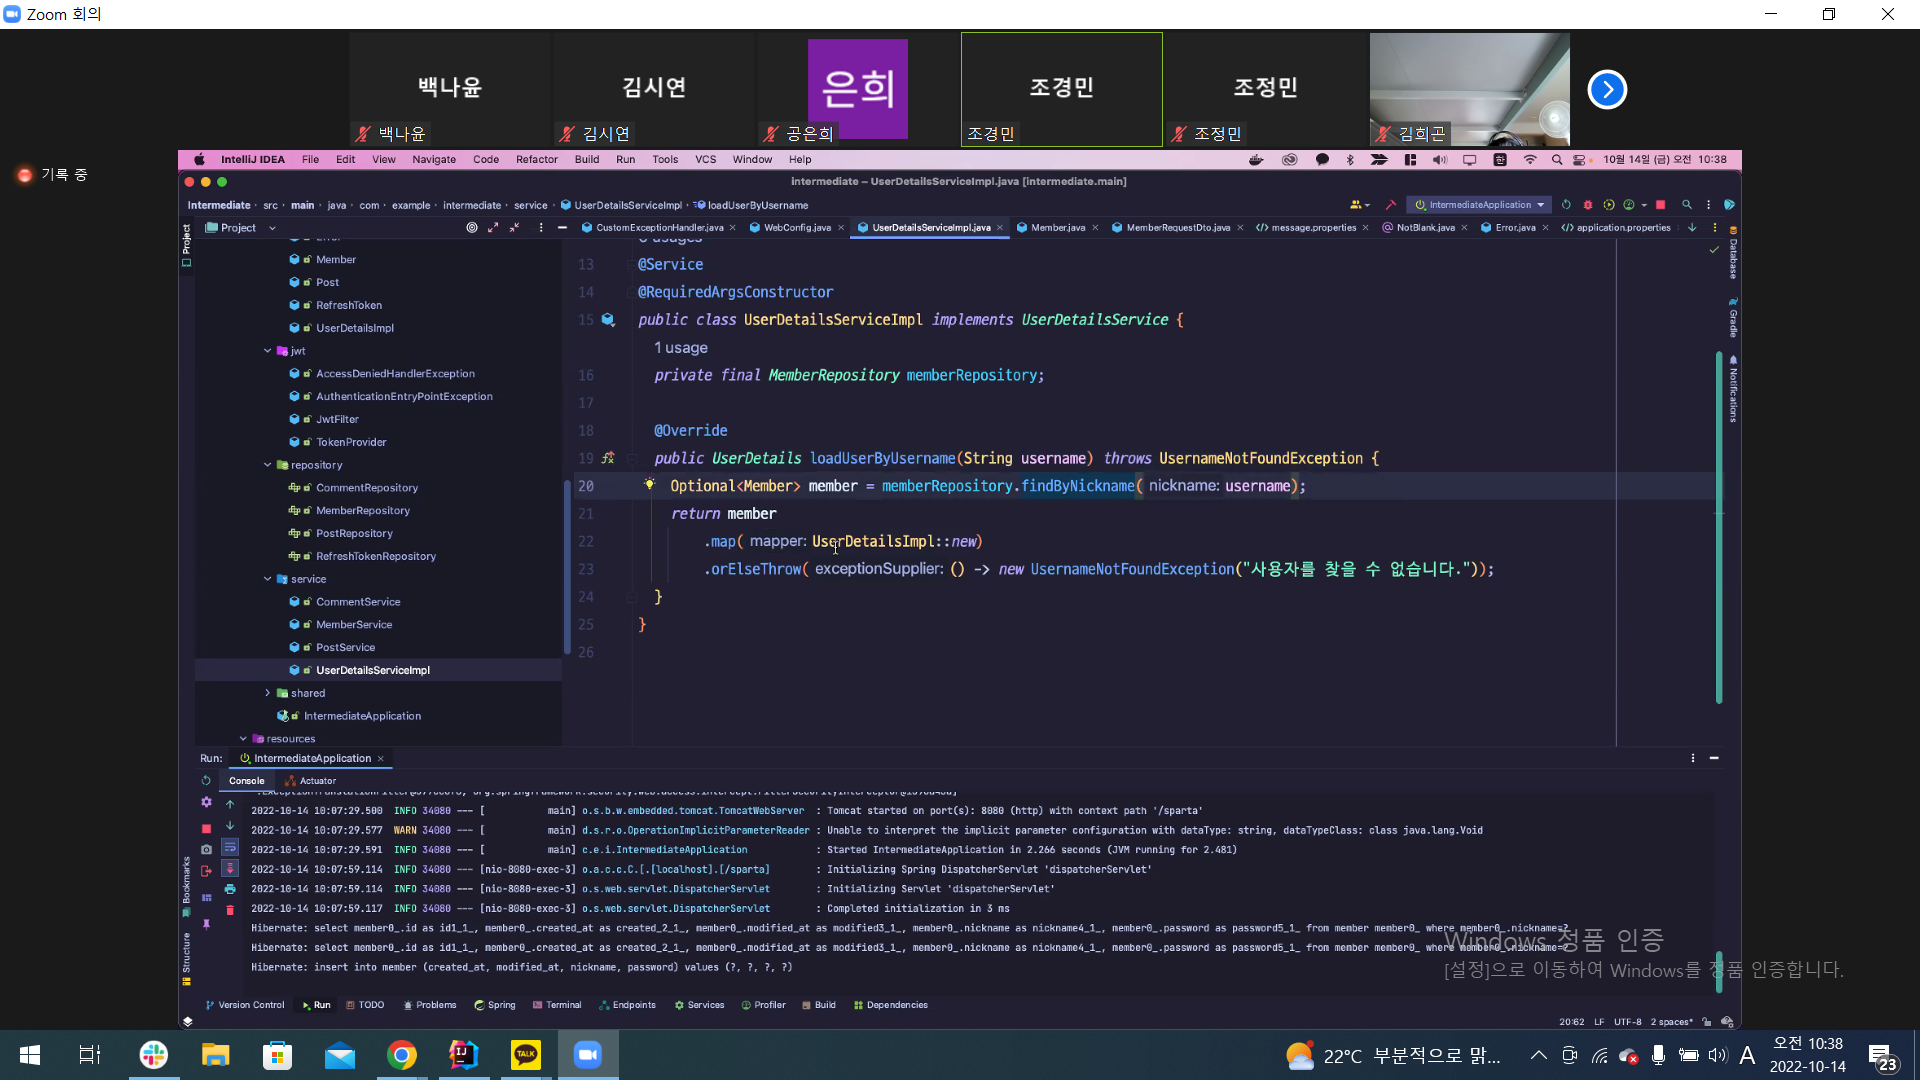Image resolution: width=1920 pixels, height=1080 pixels.
Task: Click the locate-file target icon in the Project panel
Action: [472, 228]
